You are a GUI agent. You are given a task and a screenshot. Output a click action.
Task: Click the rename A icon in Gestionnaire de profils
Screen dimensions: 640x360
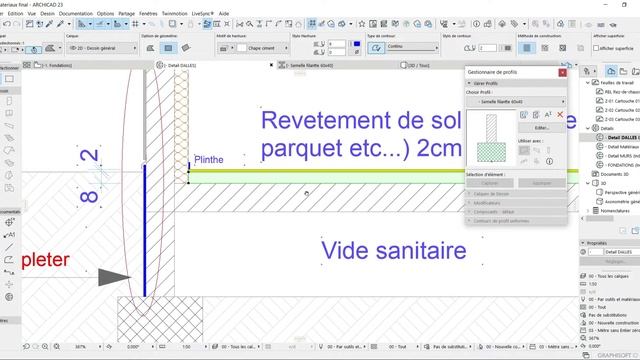click(548, 115)
